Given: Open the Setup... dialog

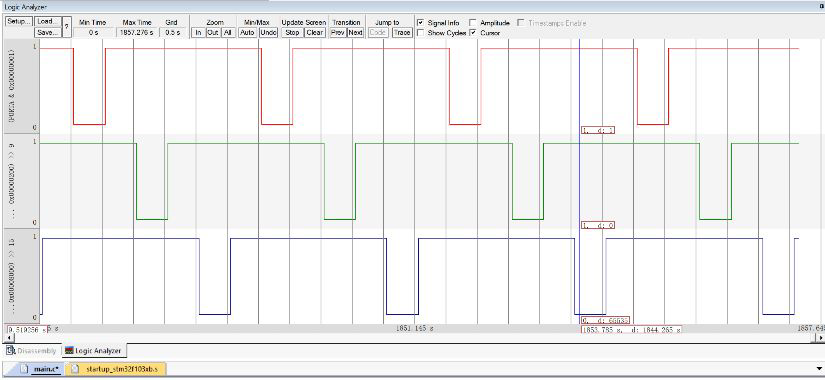Looking at the screenshot, I should coord(19,22).
